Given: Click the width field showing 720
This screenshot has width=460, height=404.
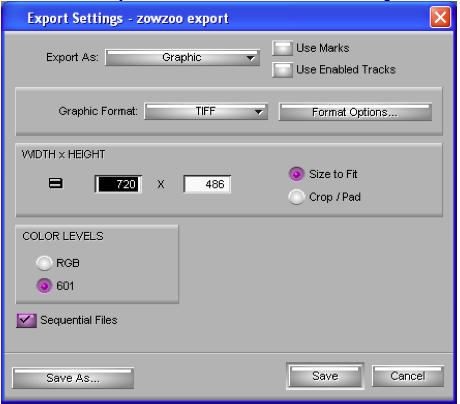Looking at the screenshot, I should [118, 184].
